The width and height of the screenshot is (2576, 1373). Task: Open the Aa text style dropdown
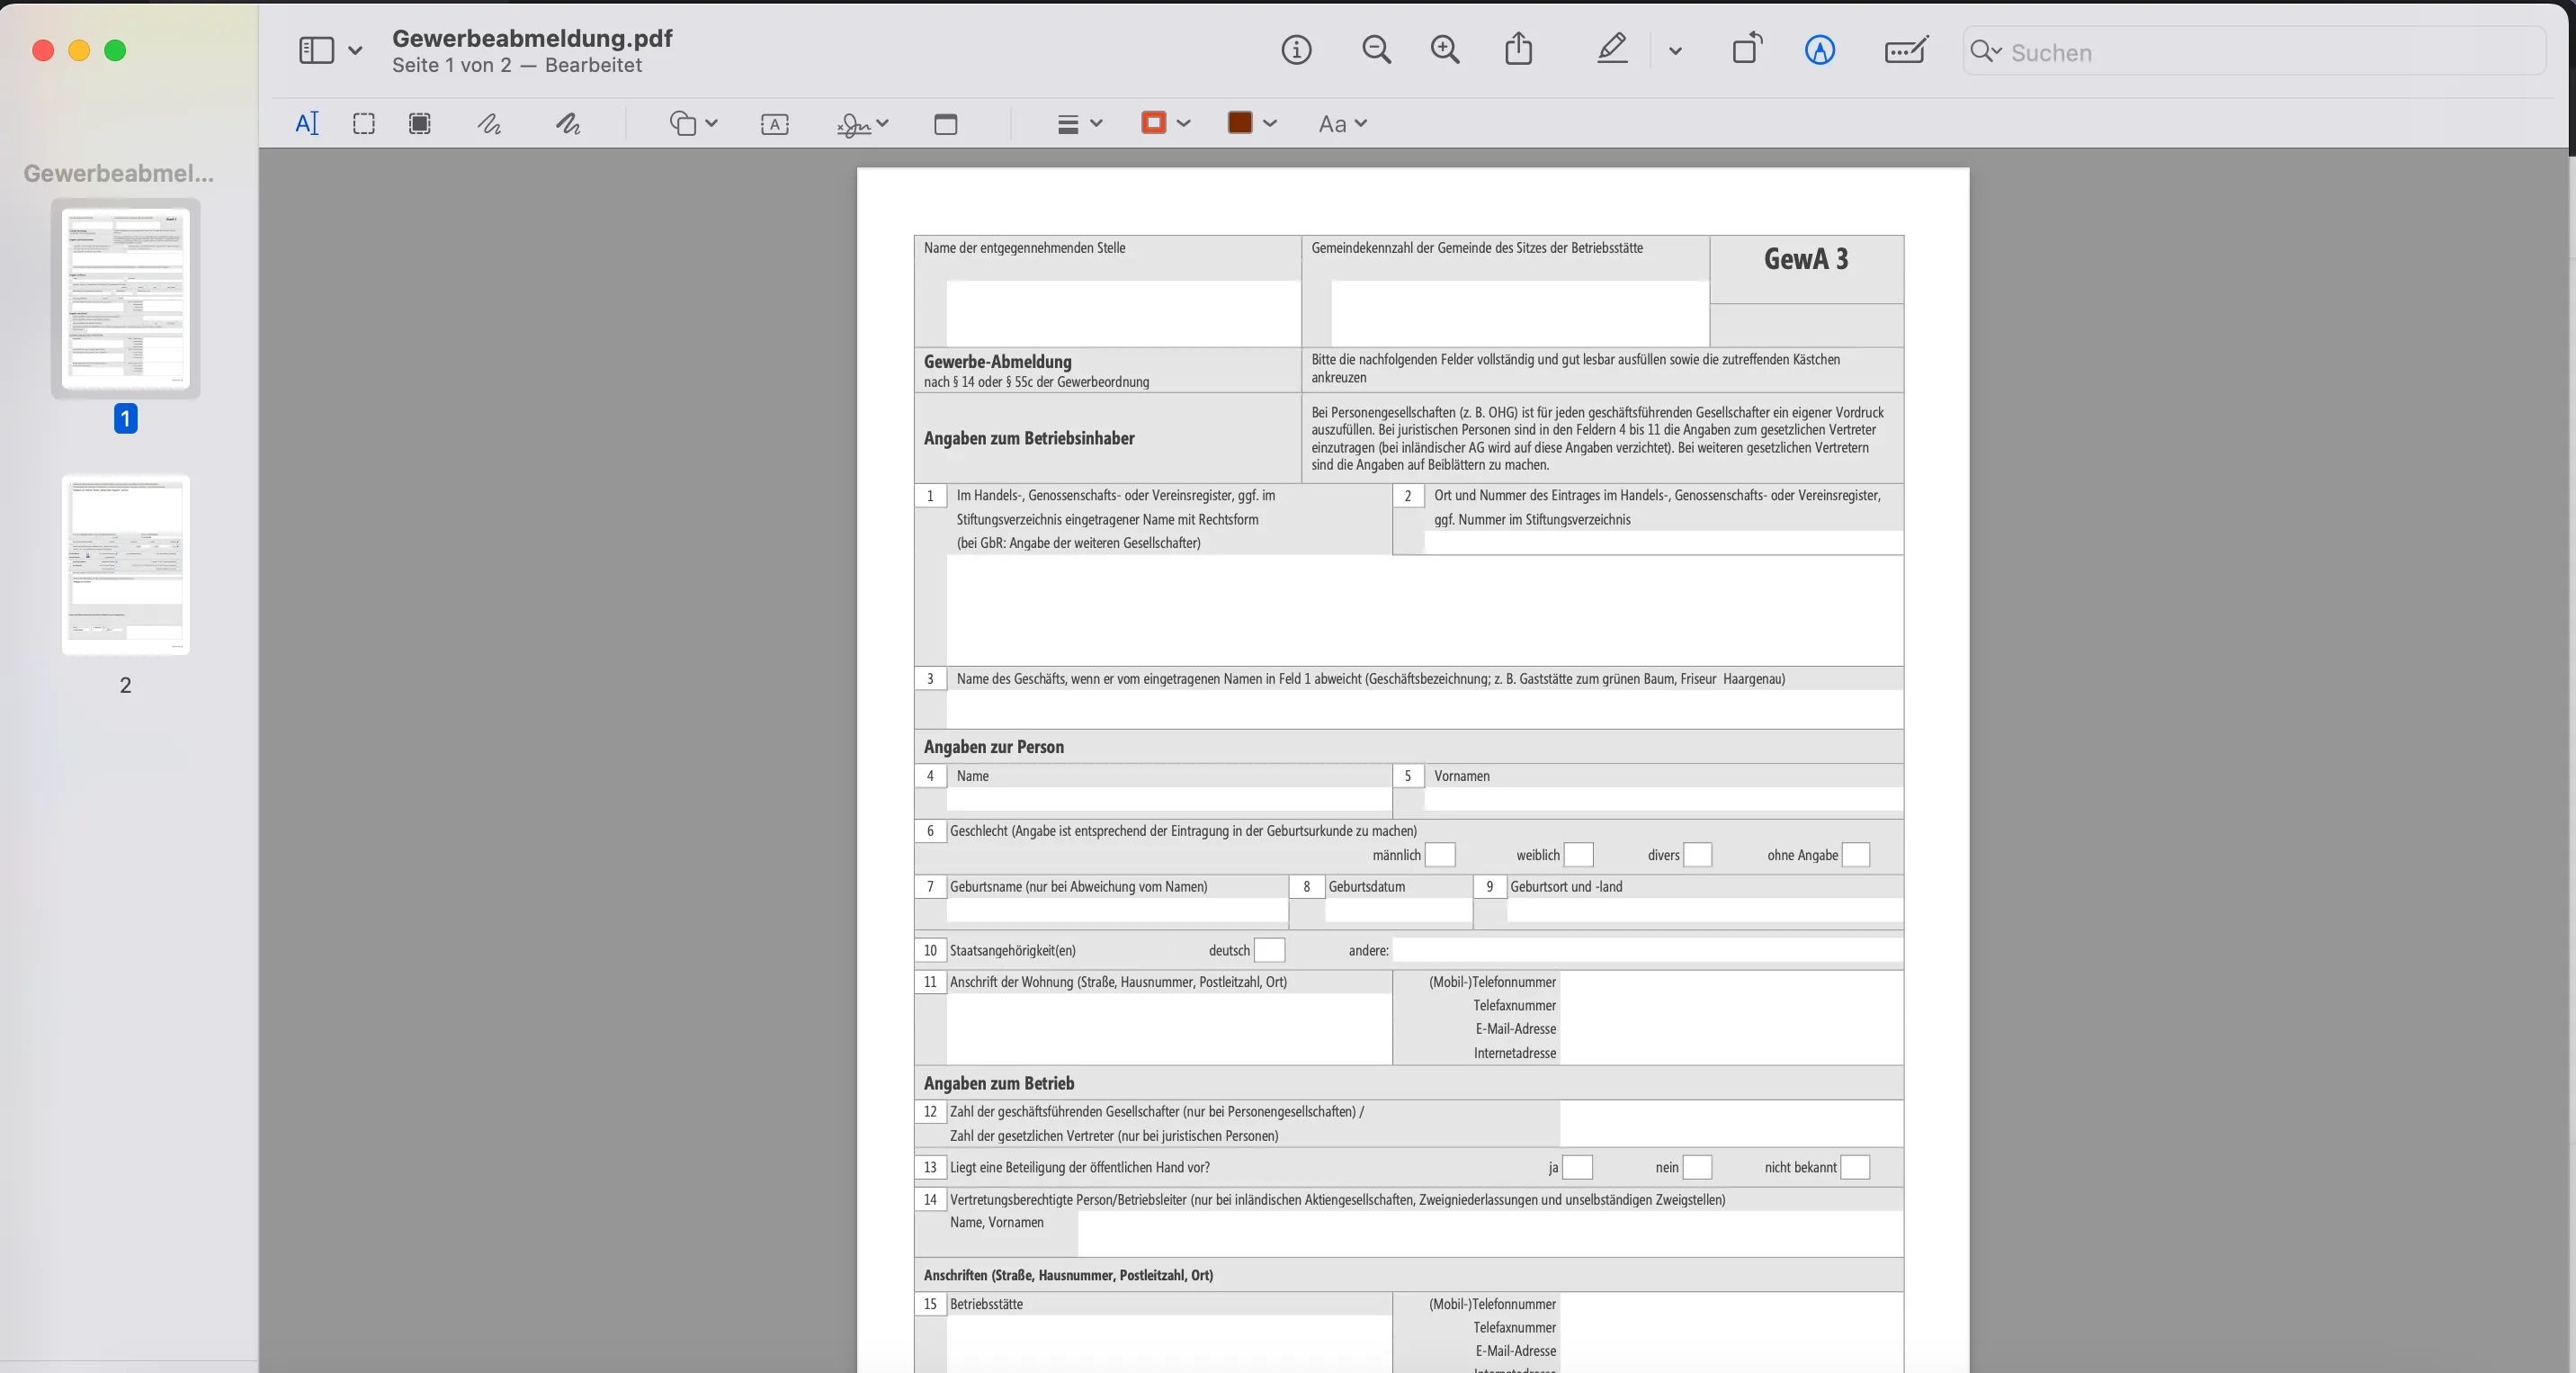coord(1343,123)
